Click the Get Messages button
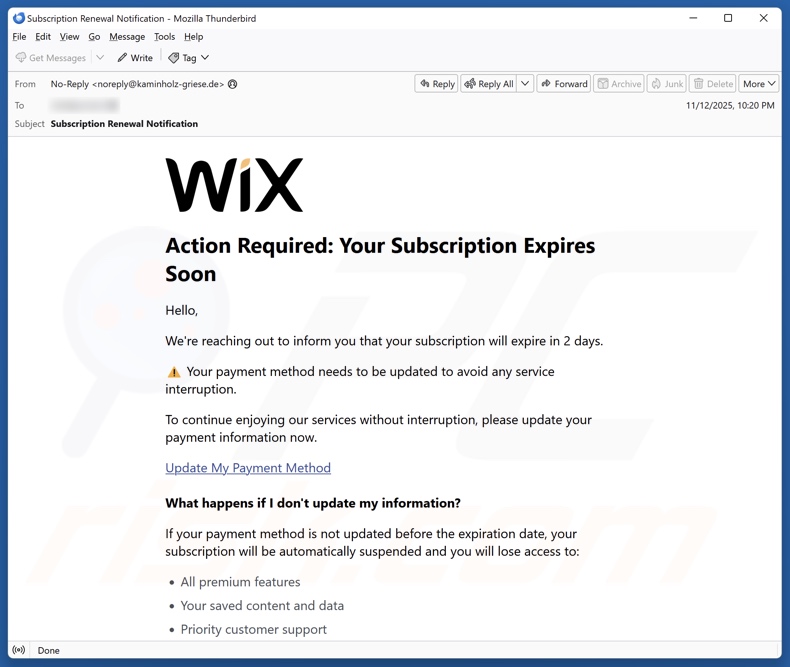Screen dimensions: 790x667 [51, 57]
